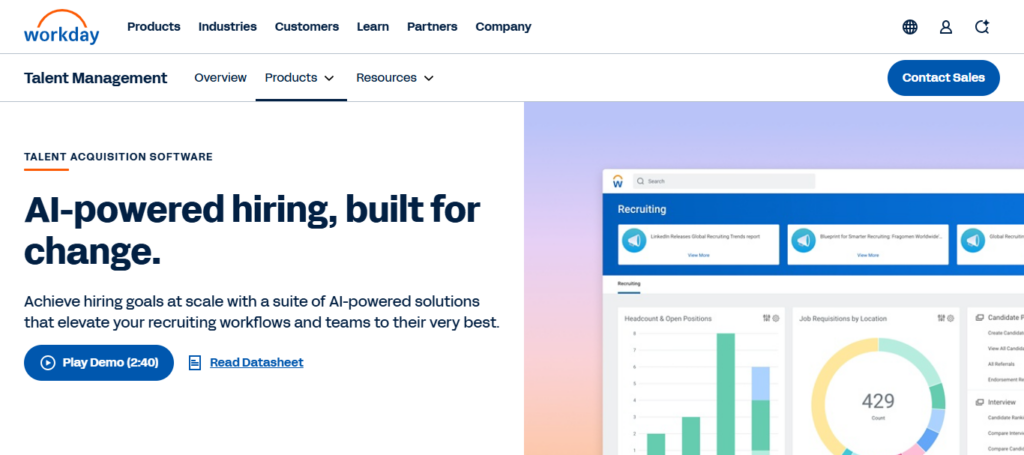
Task: Open gear settings on Headcount & Open Positions
Action: (x=776, y=318)
